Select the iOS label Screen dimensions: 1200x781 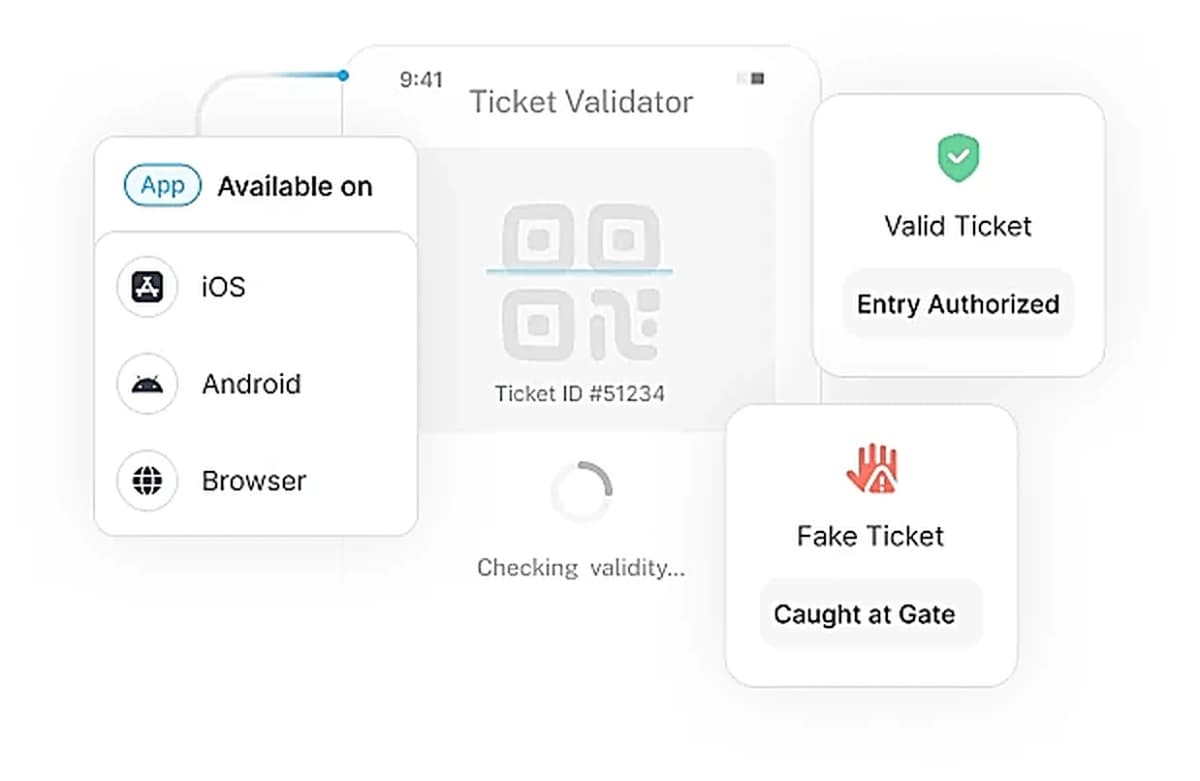pyautogui.click(x=223, y=287)
